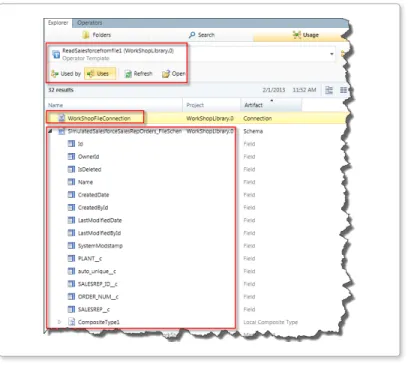
Task: Click the SystemModstamp field icon
Action: [71, 246]
